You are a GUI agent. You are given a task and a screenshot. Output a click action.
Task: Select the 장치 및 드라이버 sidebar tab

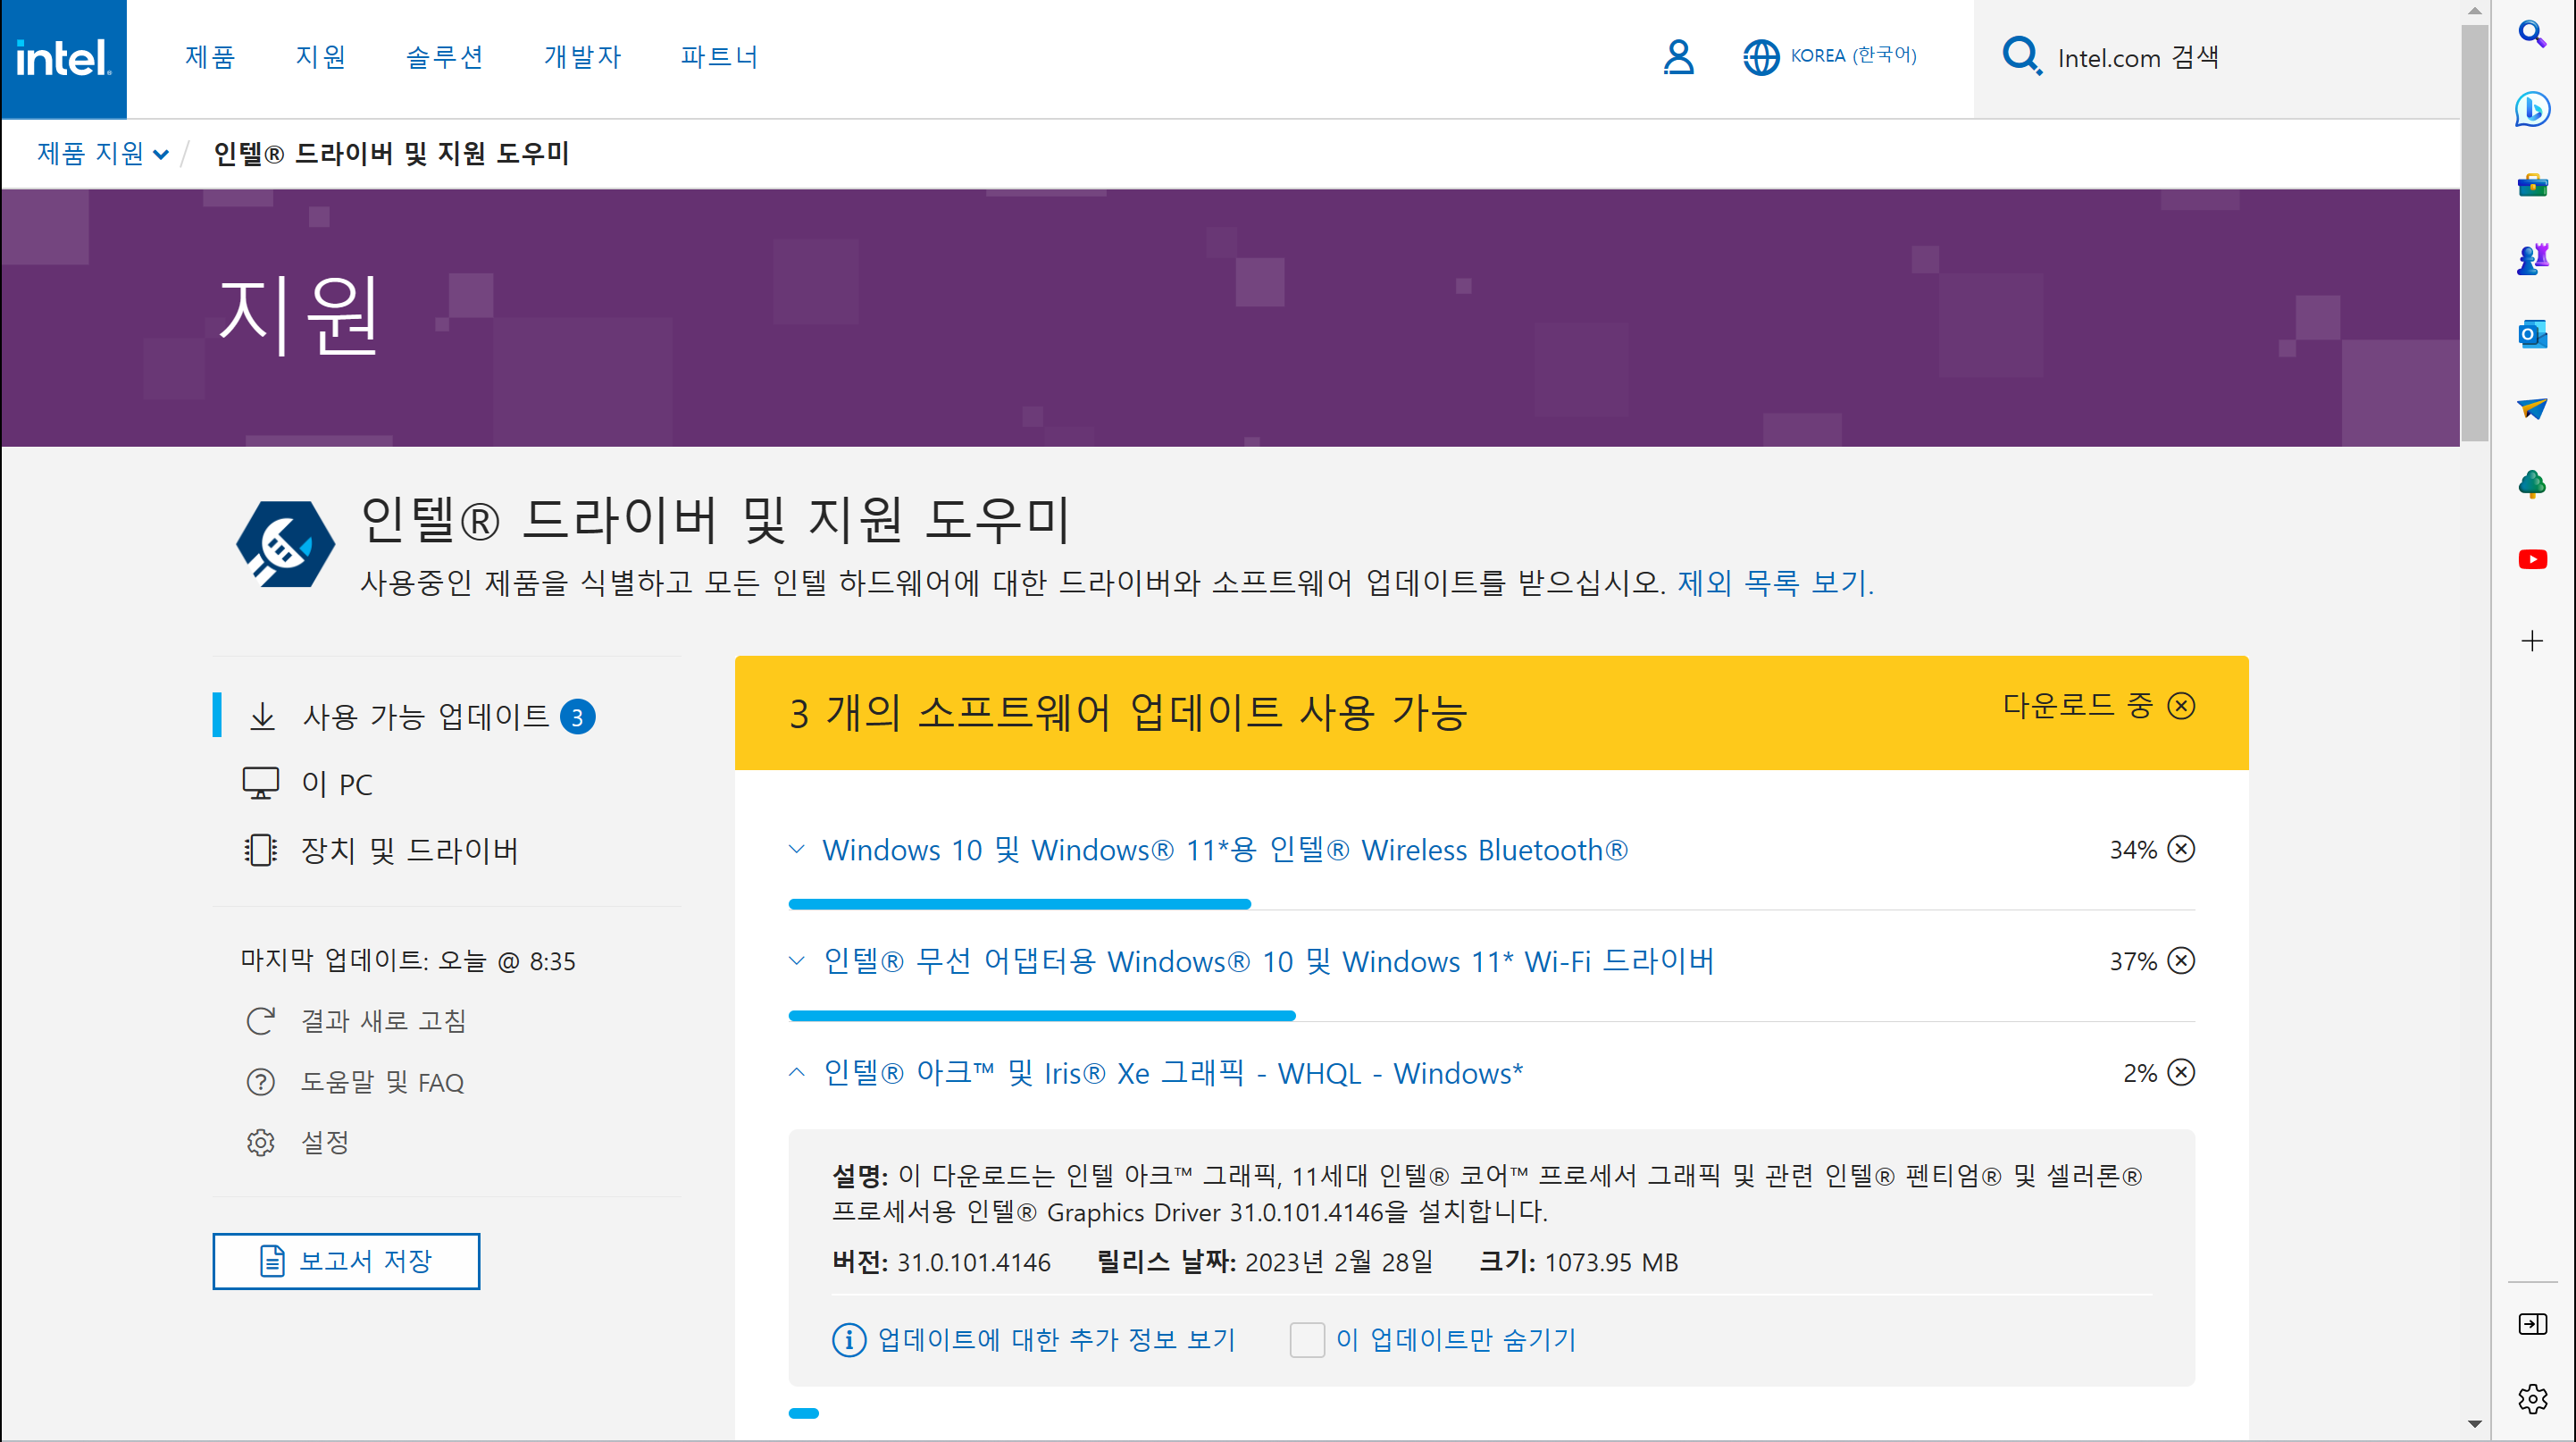click(x=408, y=850)
